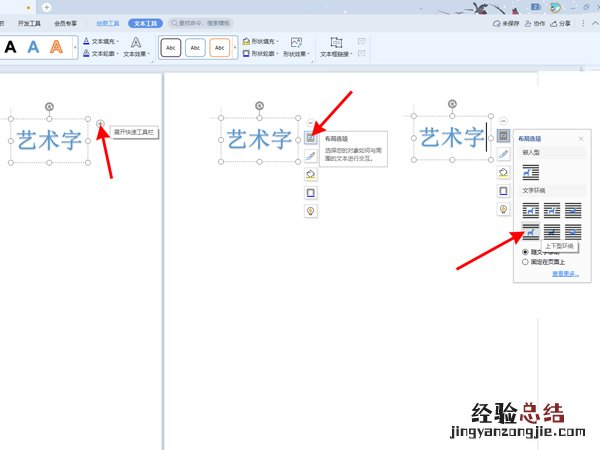Open the 文本效果 dropdown menu
Screen dimensions: 600x450
(x=136, y=54)
